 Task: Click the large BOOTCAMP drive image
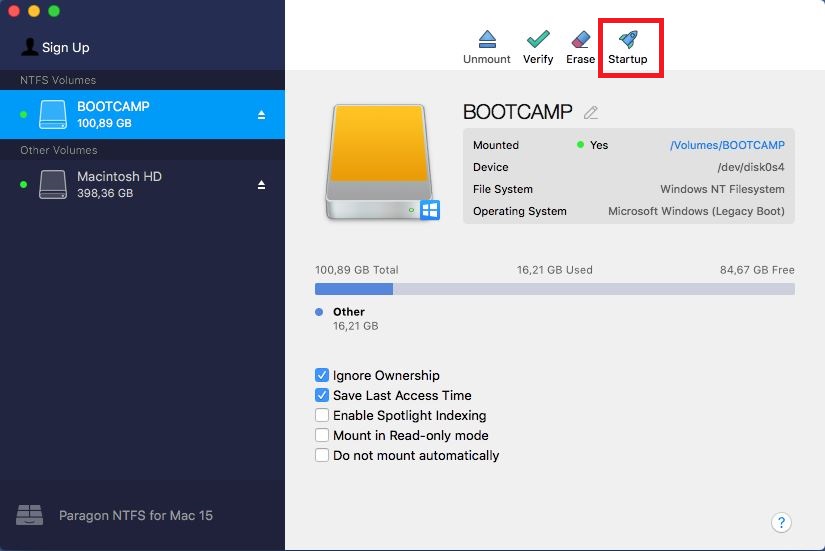coord(382,162)
